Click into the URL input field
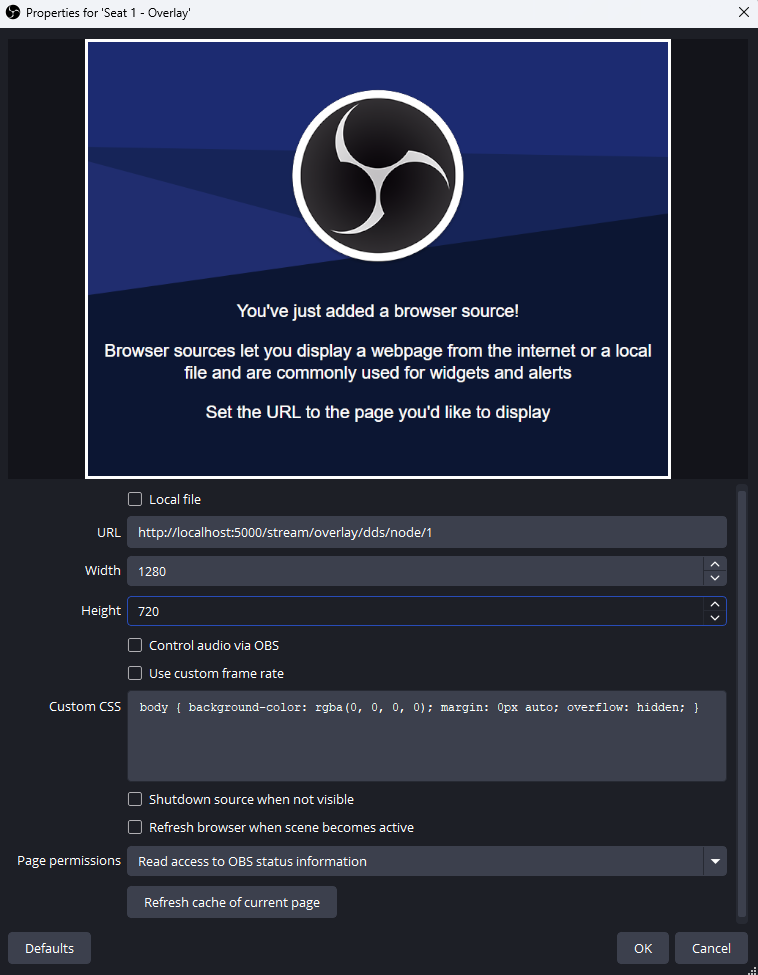Viewport: 758px width, 975px height. (x=427, y=532)
